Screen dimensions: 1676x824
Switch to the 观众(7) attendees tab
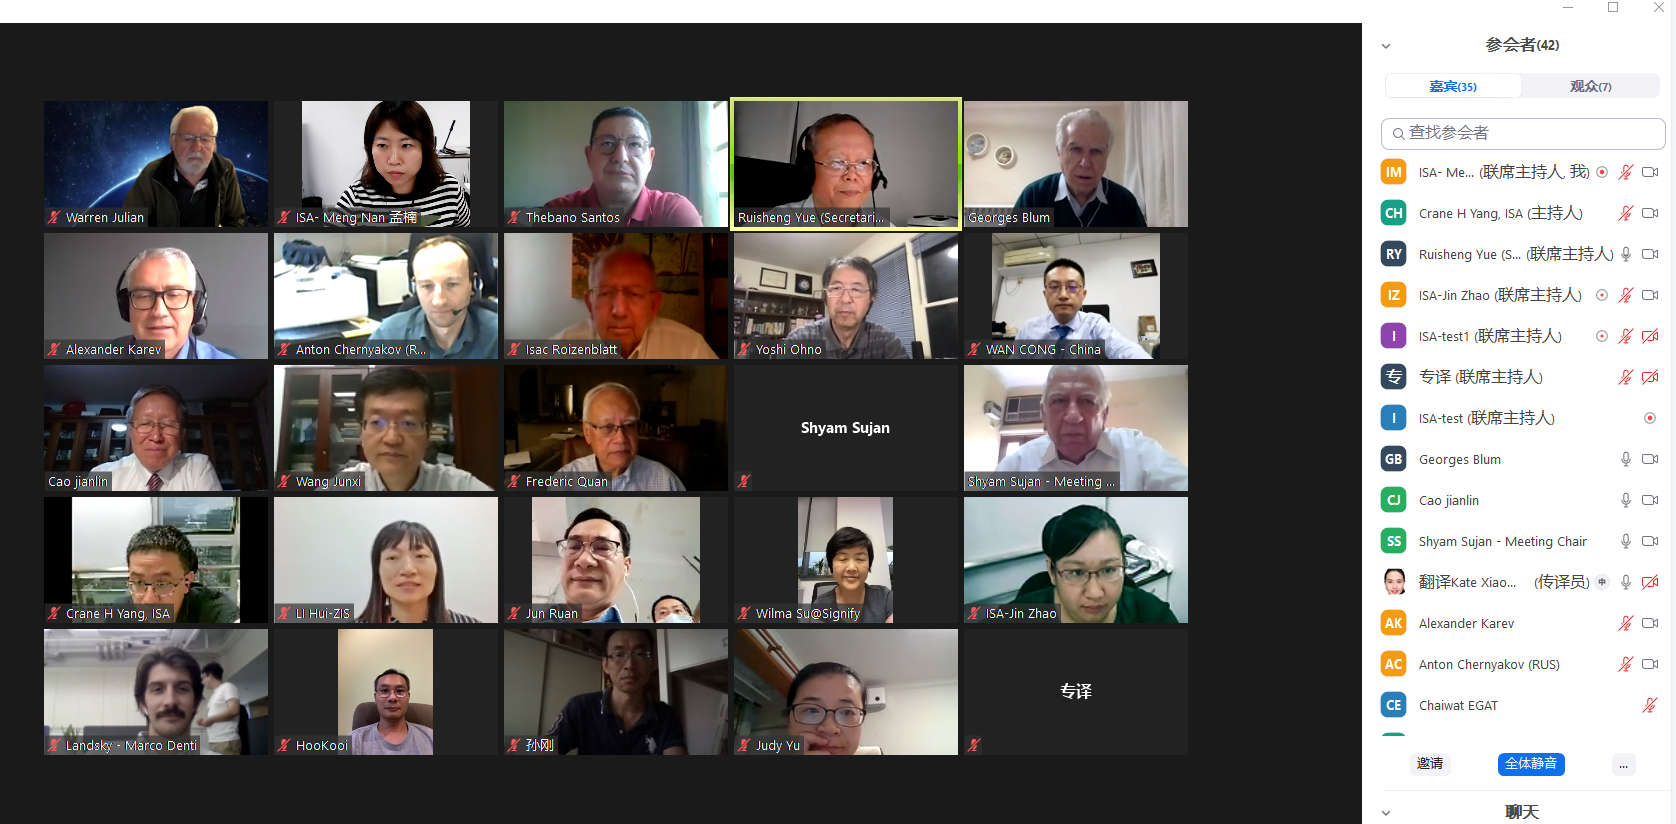pos(1591,87)
